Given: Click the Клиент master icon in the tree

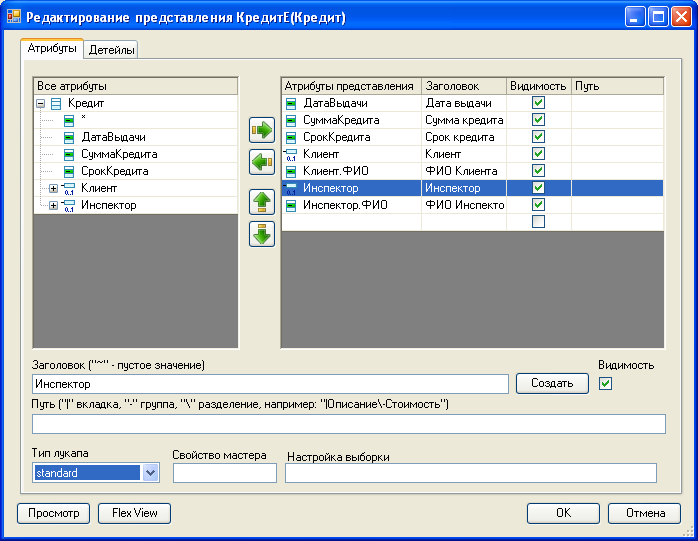Looking at the screenshot, I should (x=69, y=189).
